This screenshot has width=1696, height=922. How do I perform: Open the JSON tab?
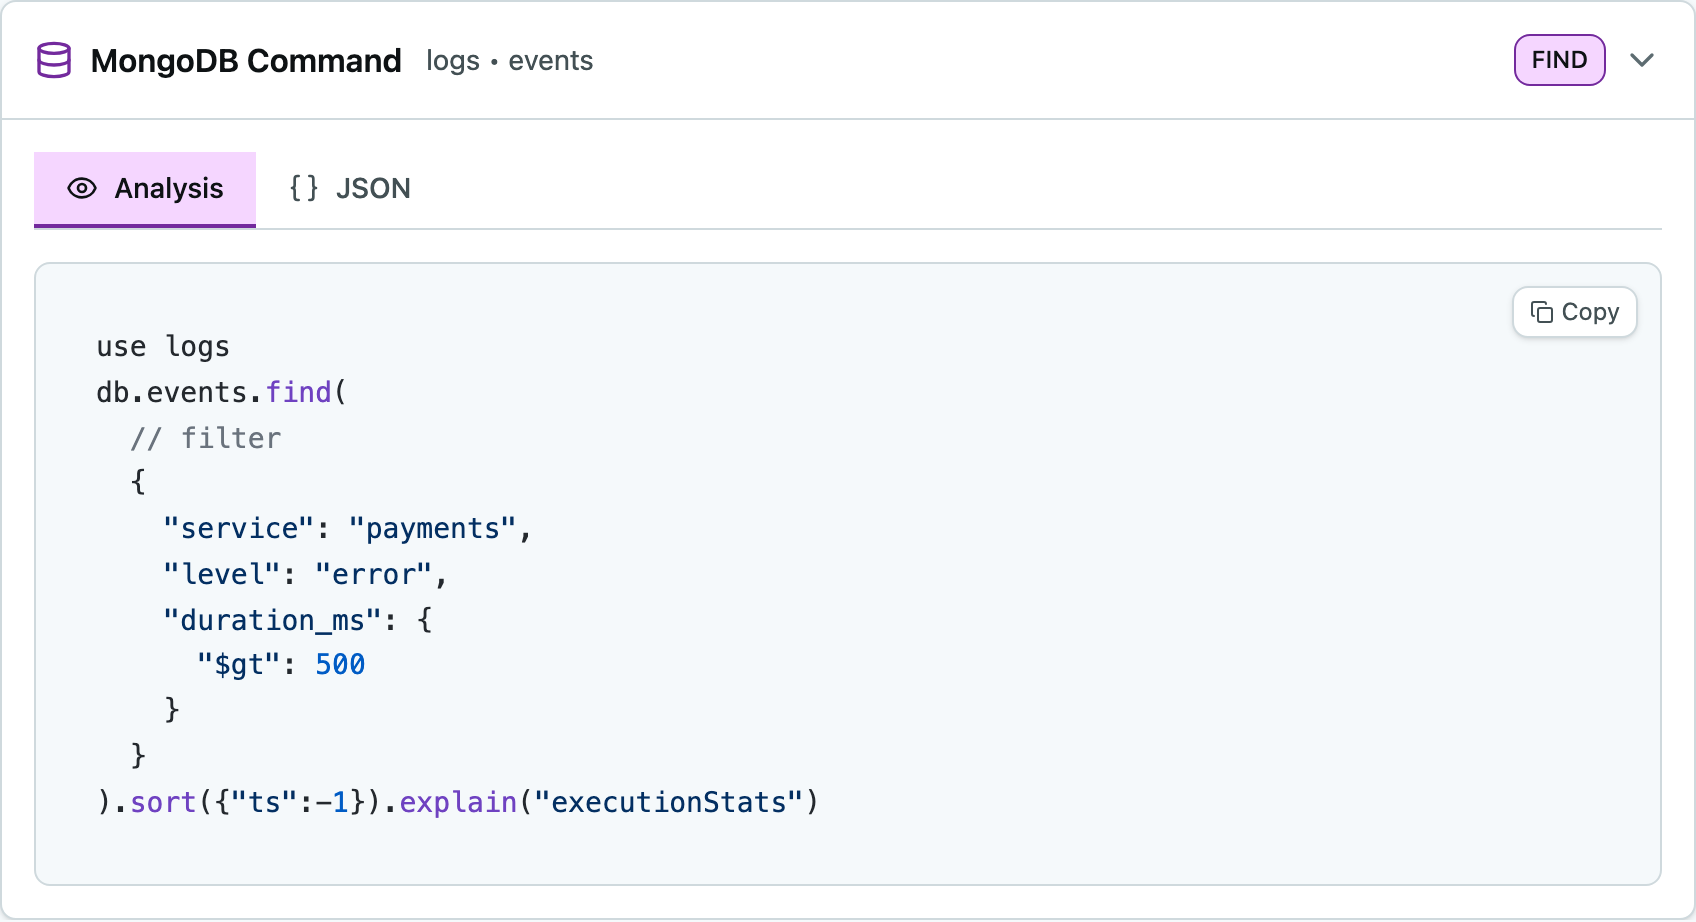coord(350,189)
